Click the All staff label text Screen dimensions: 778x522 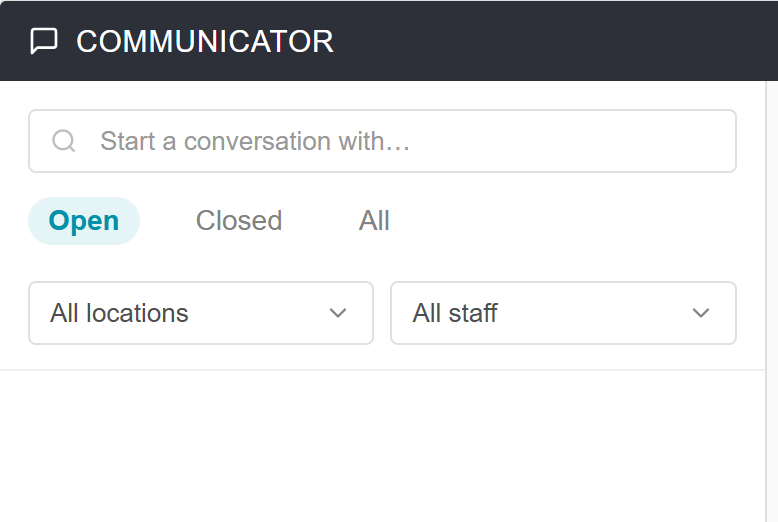[x=455, y=313]
